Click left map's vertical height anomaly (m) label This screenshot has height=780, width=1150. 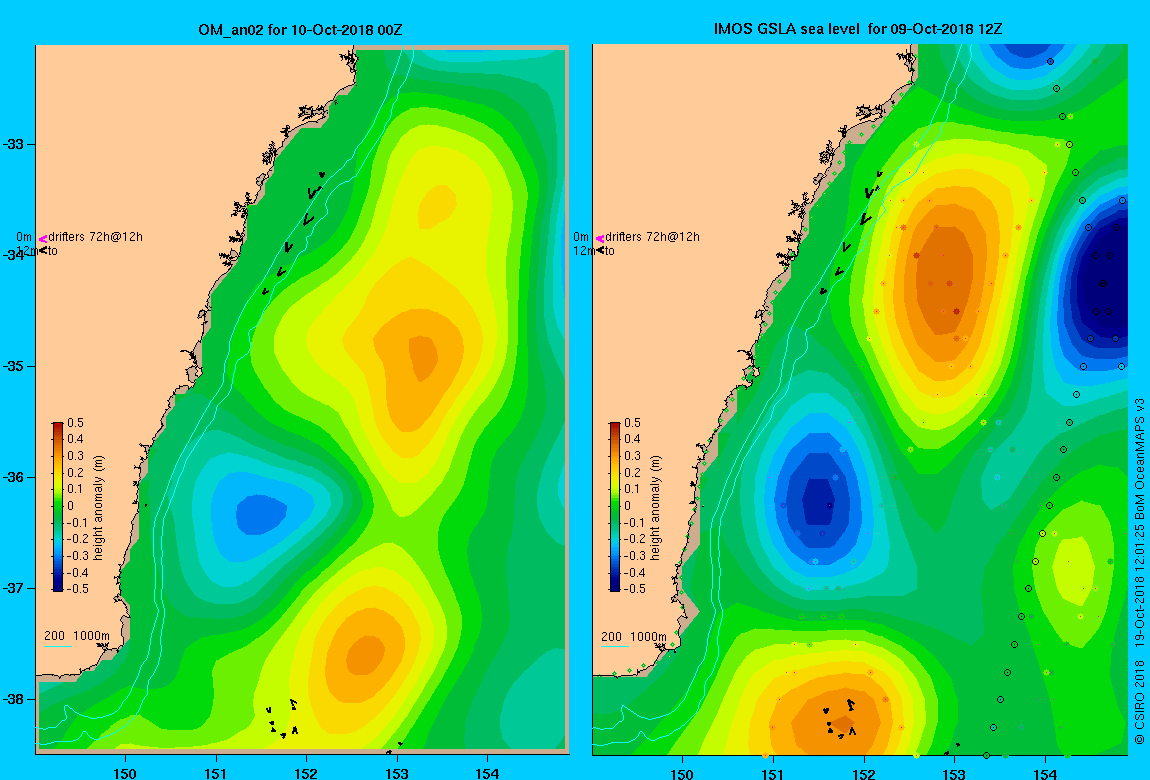(98, 507)
